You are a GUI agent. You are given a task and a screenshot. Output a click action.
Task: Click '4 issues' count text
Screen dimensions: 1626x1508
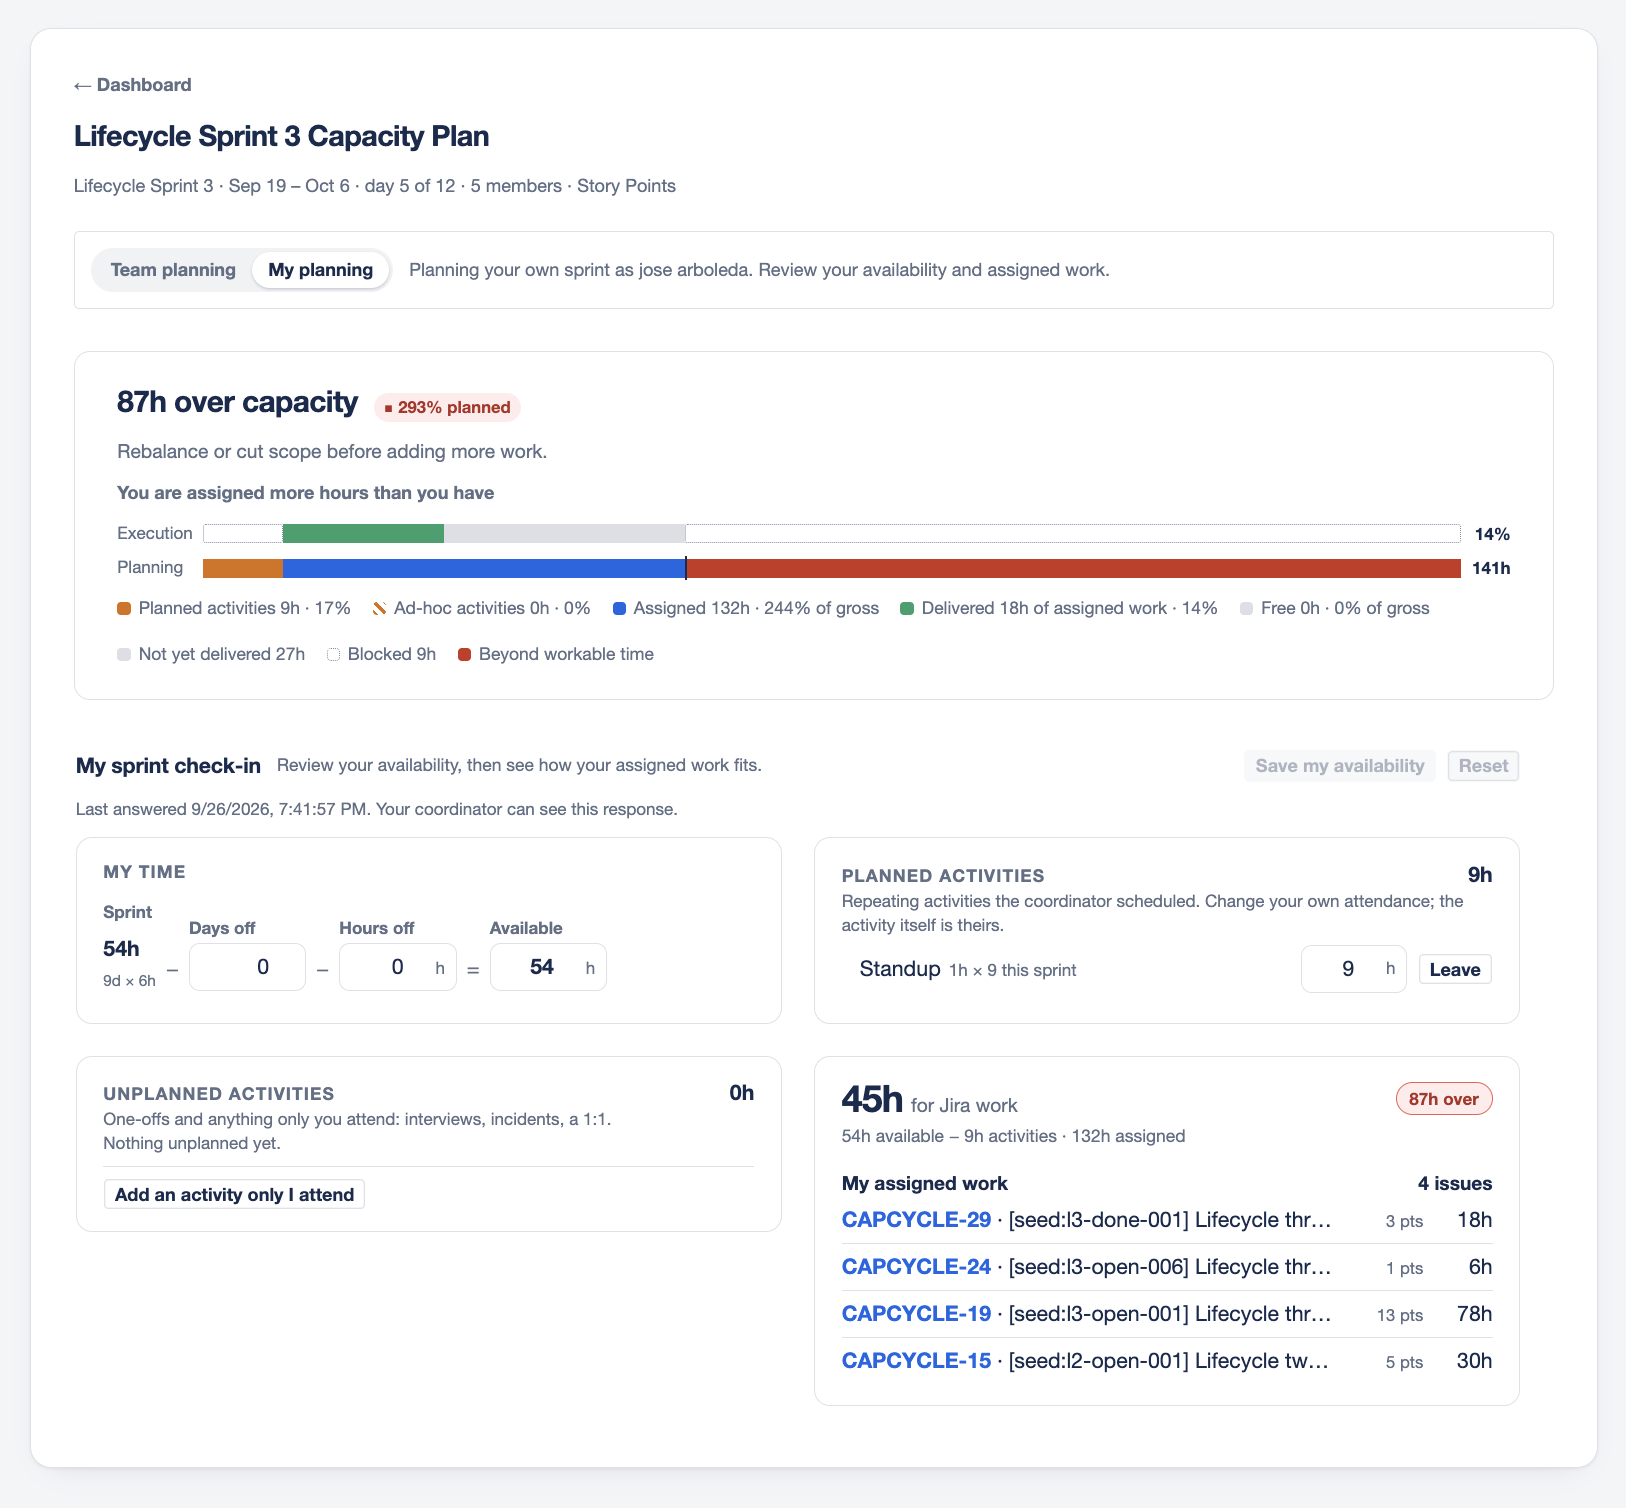coord(1455,1184)
